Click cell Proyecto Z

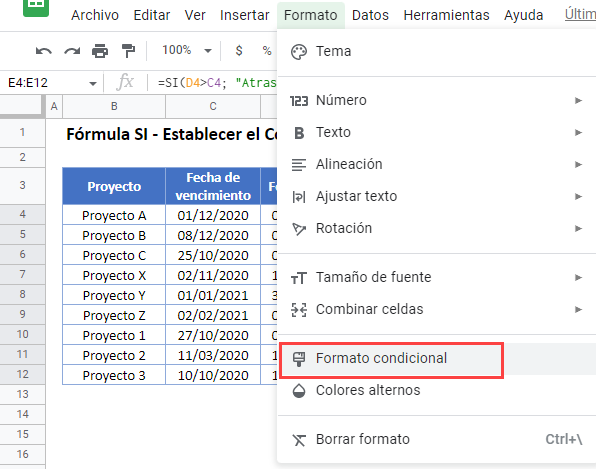[x=114, y=315]
